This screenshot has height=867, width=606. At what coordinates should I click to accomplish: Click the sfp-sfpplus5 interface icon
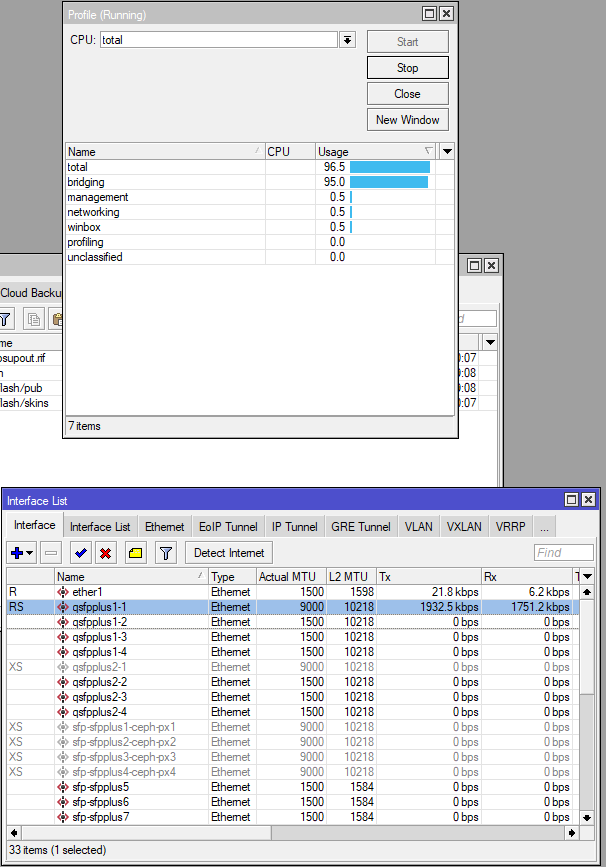pyautogui.click(x=63, y=787)
